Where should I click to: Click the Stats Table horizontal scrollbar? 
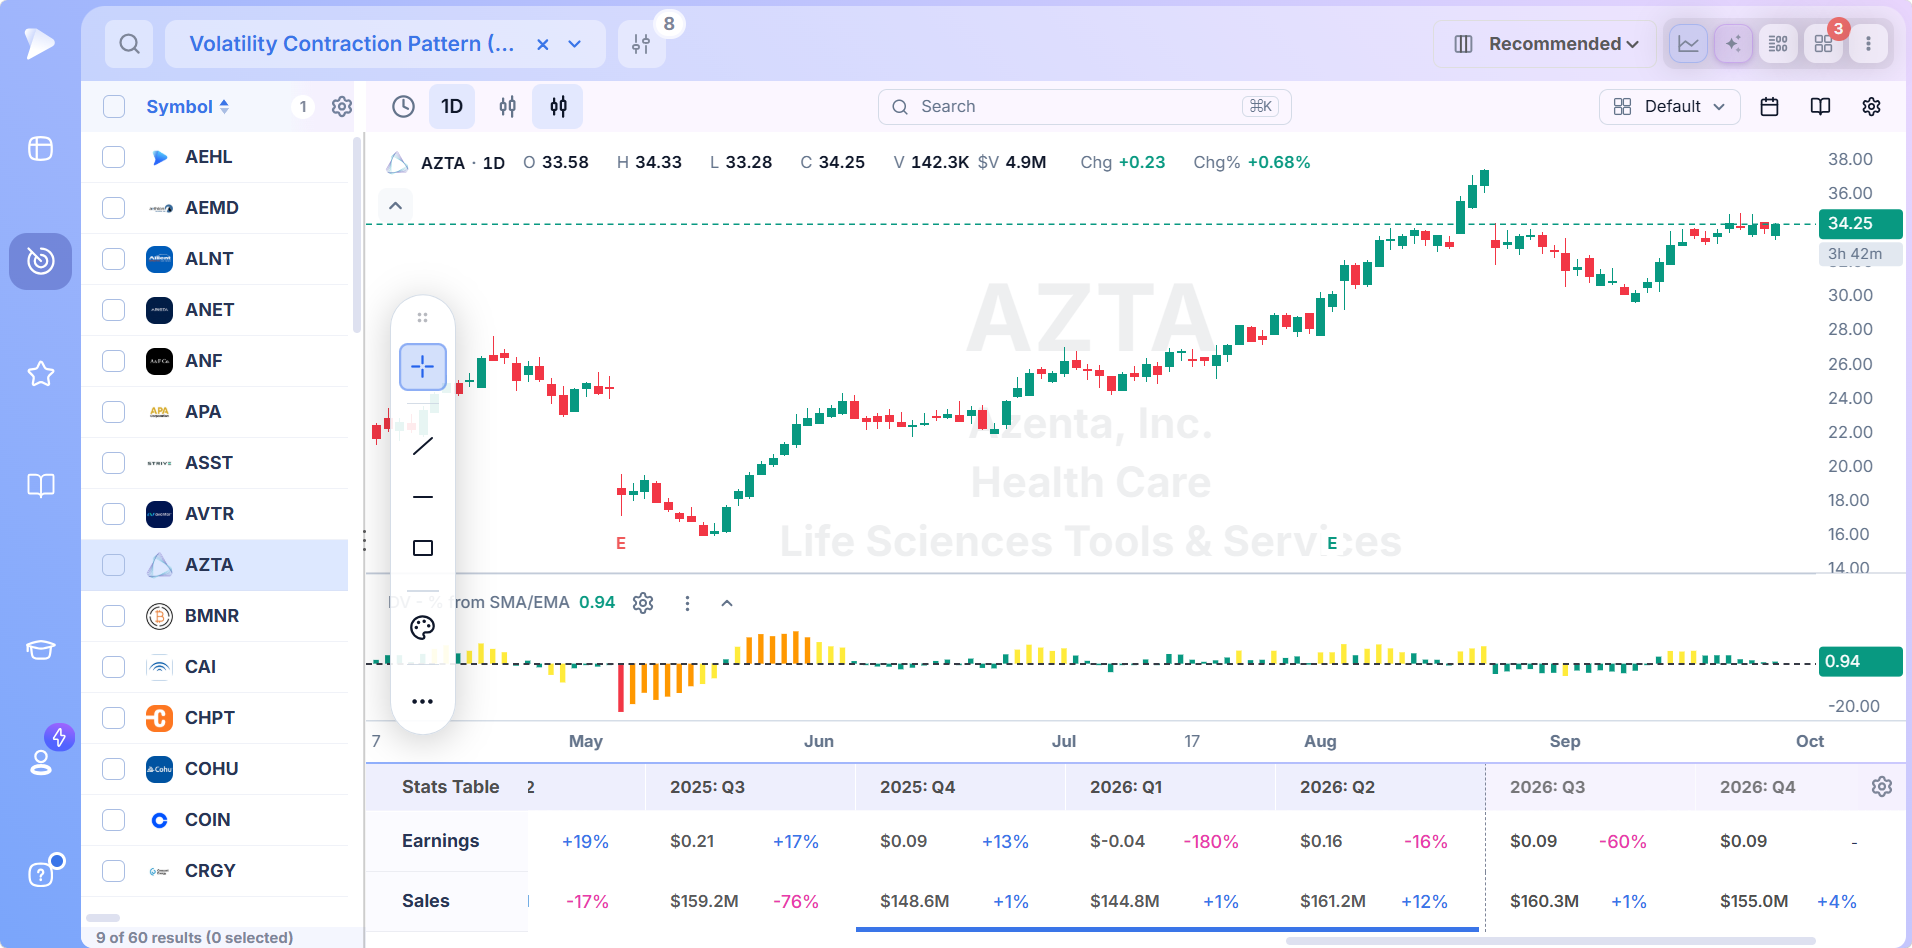1550,941
